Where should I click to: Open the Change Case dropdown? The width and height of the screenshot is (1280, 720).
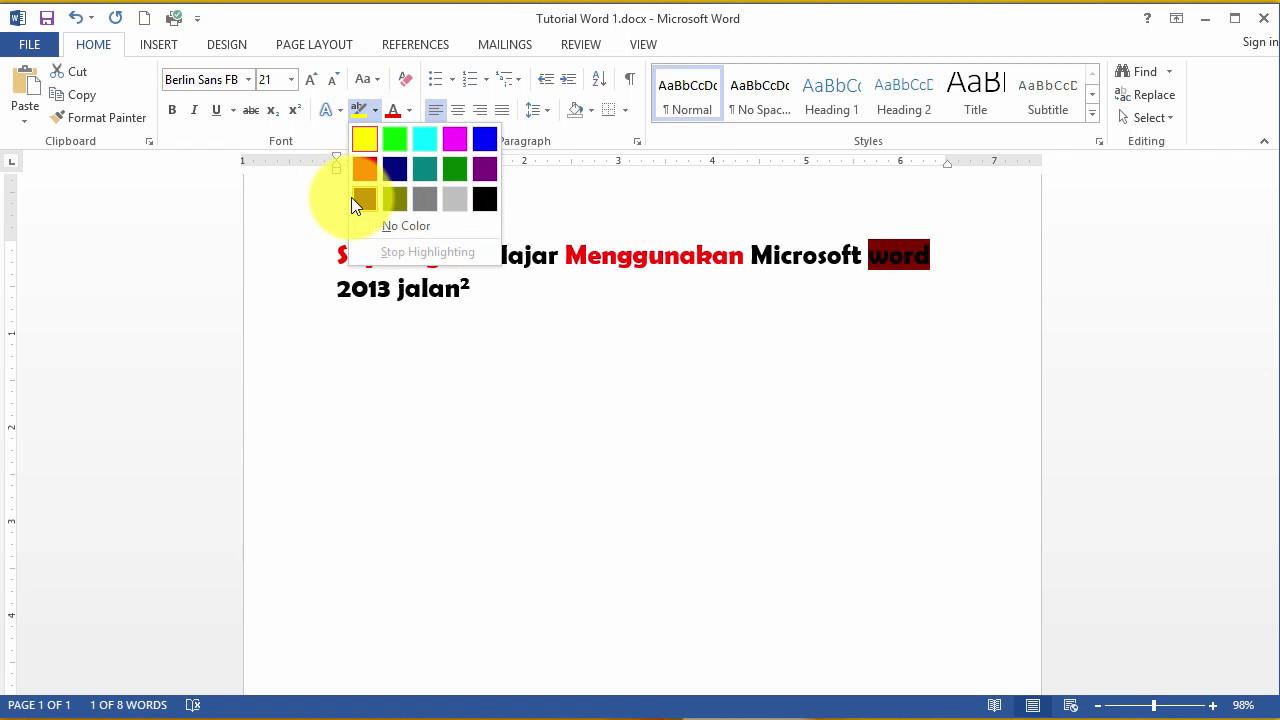point(367,79)
